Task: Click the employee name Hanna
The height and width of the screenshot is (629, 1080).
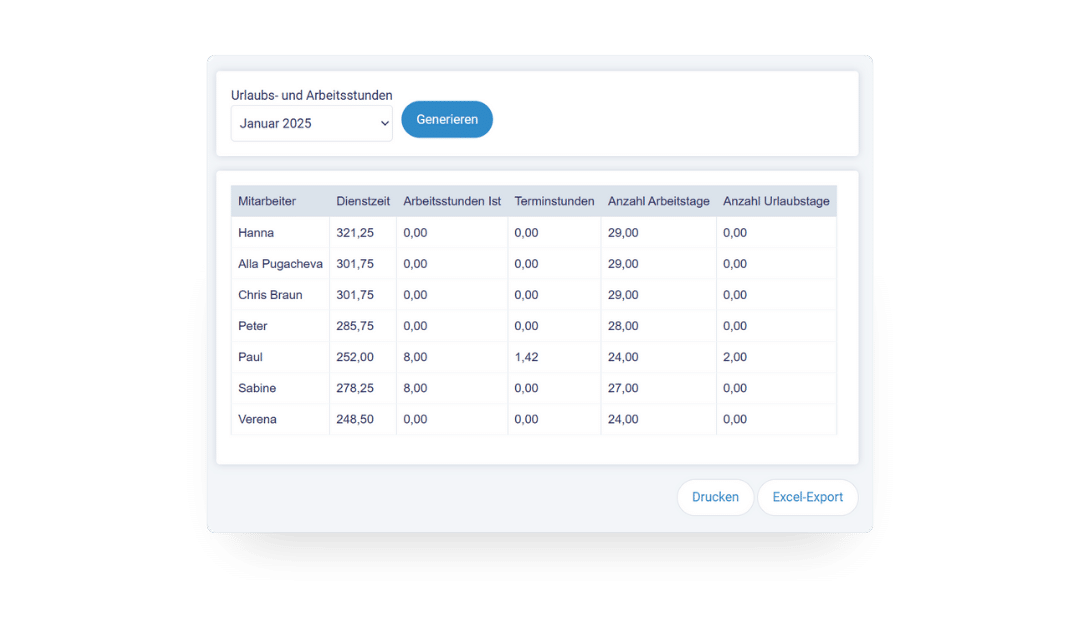Action: tap(256, 233)
